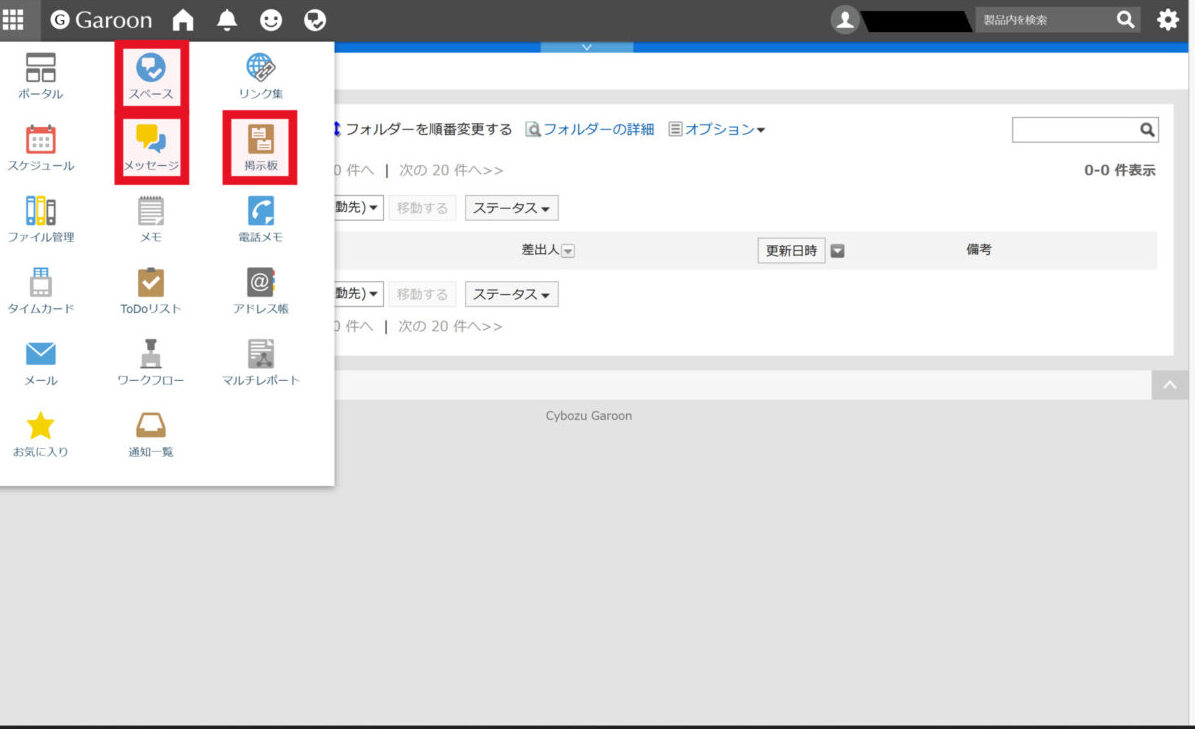Image resolution: width=1195 pixels, height=729 pixels.
Task: Open the 更新日時 sort dropdown
Action: pos(837,250)
